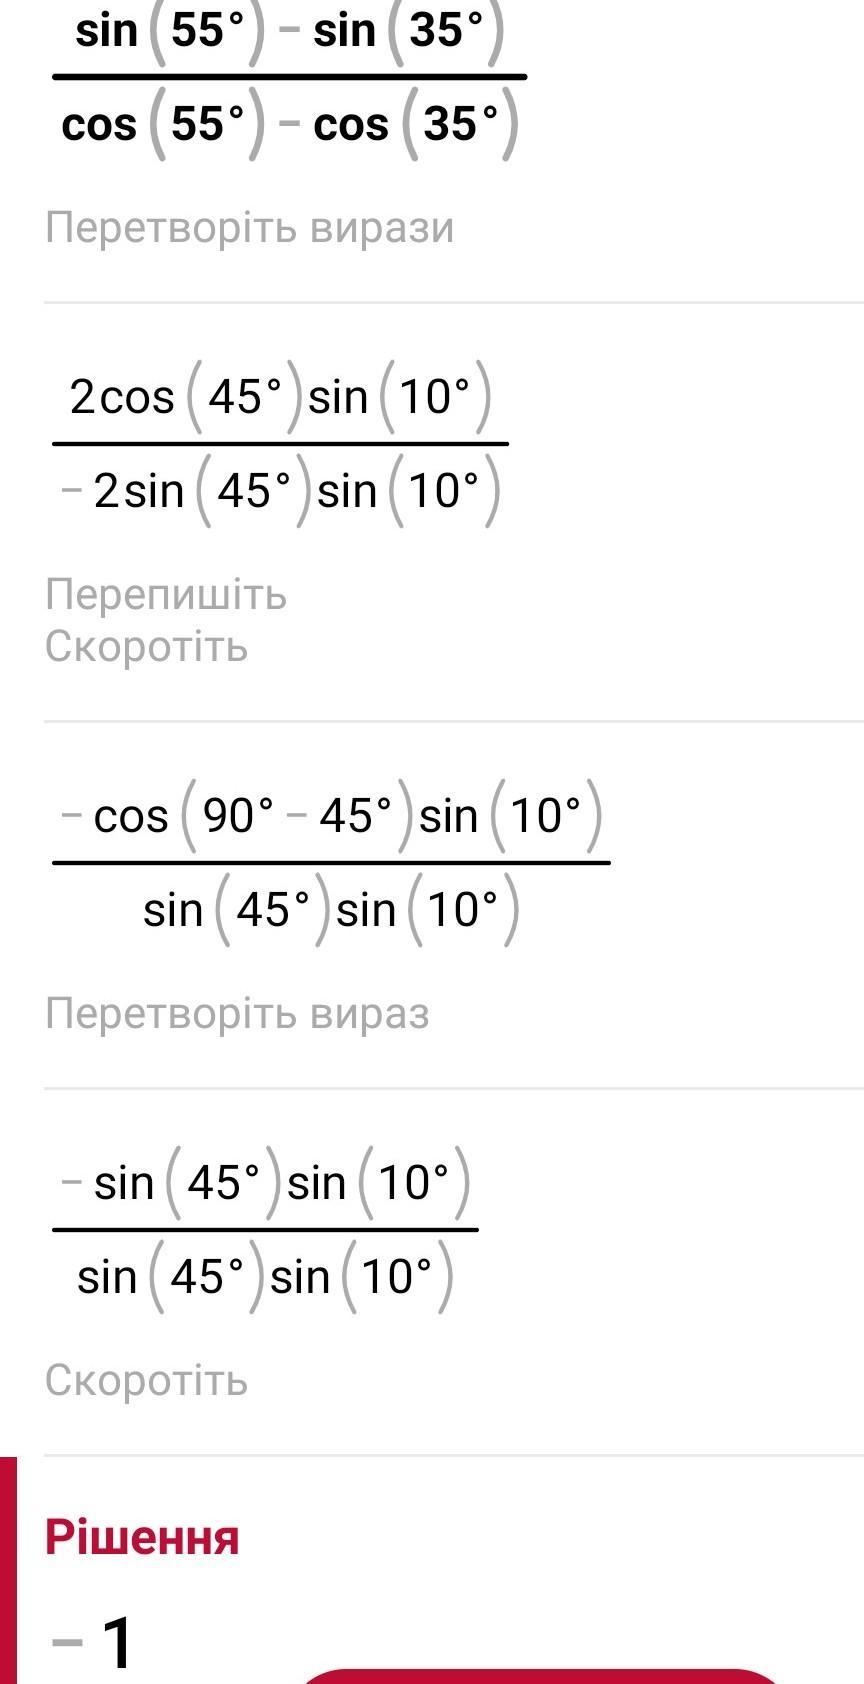
Task: Tap the sin(55°) term in the original expression
Action: 170,32
